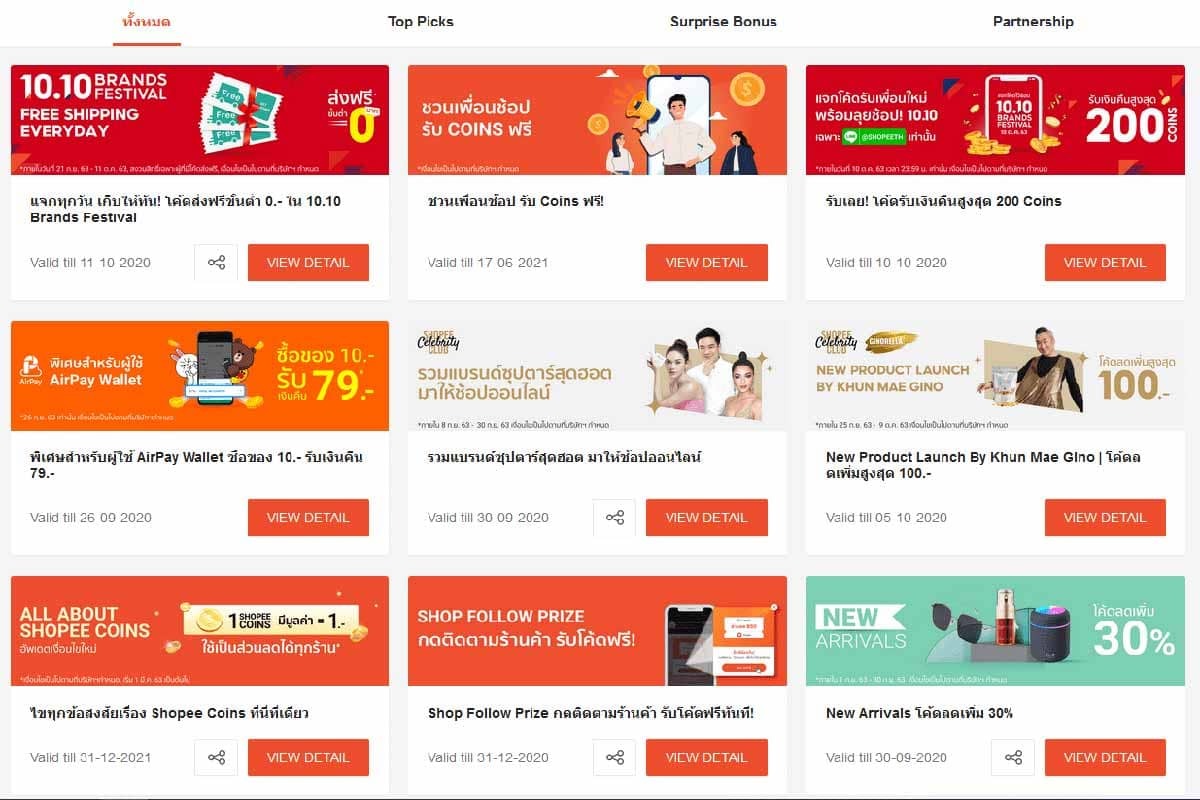Open the 10.10 Brands Festival free shipping banner
The image size is (1200, 800).
coord(200,120)
